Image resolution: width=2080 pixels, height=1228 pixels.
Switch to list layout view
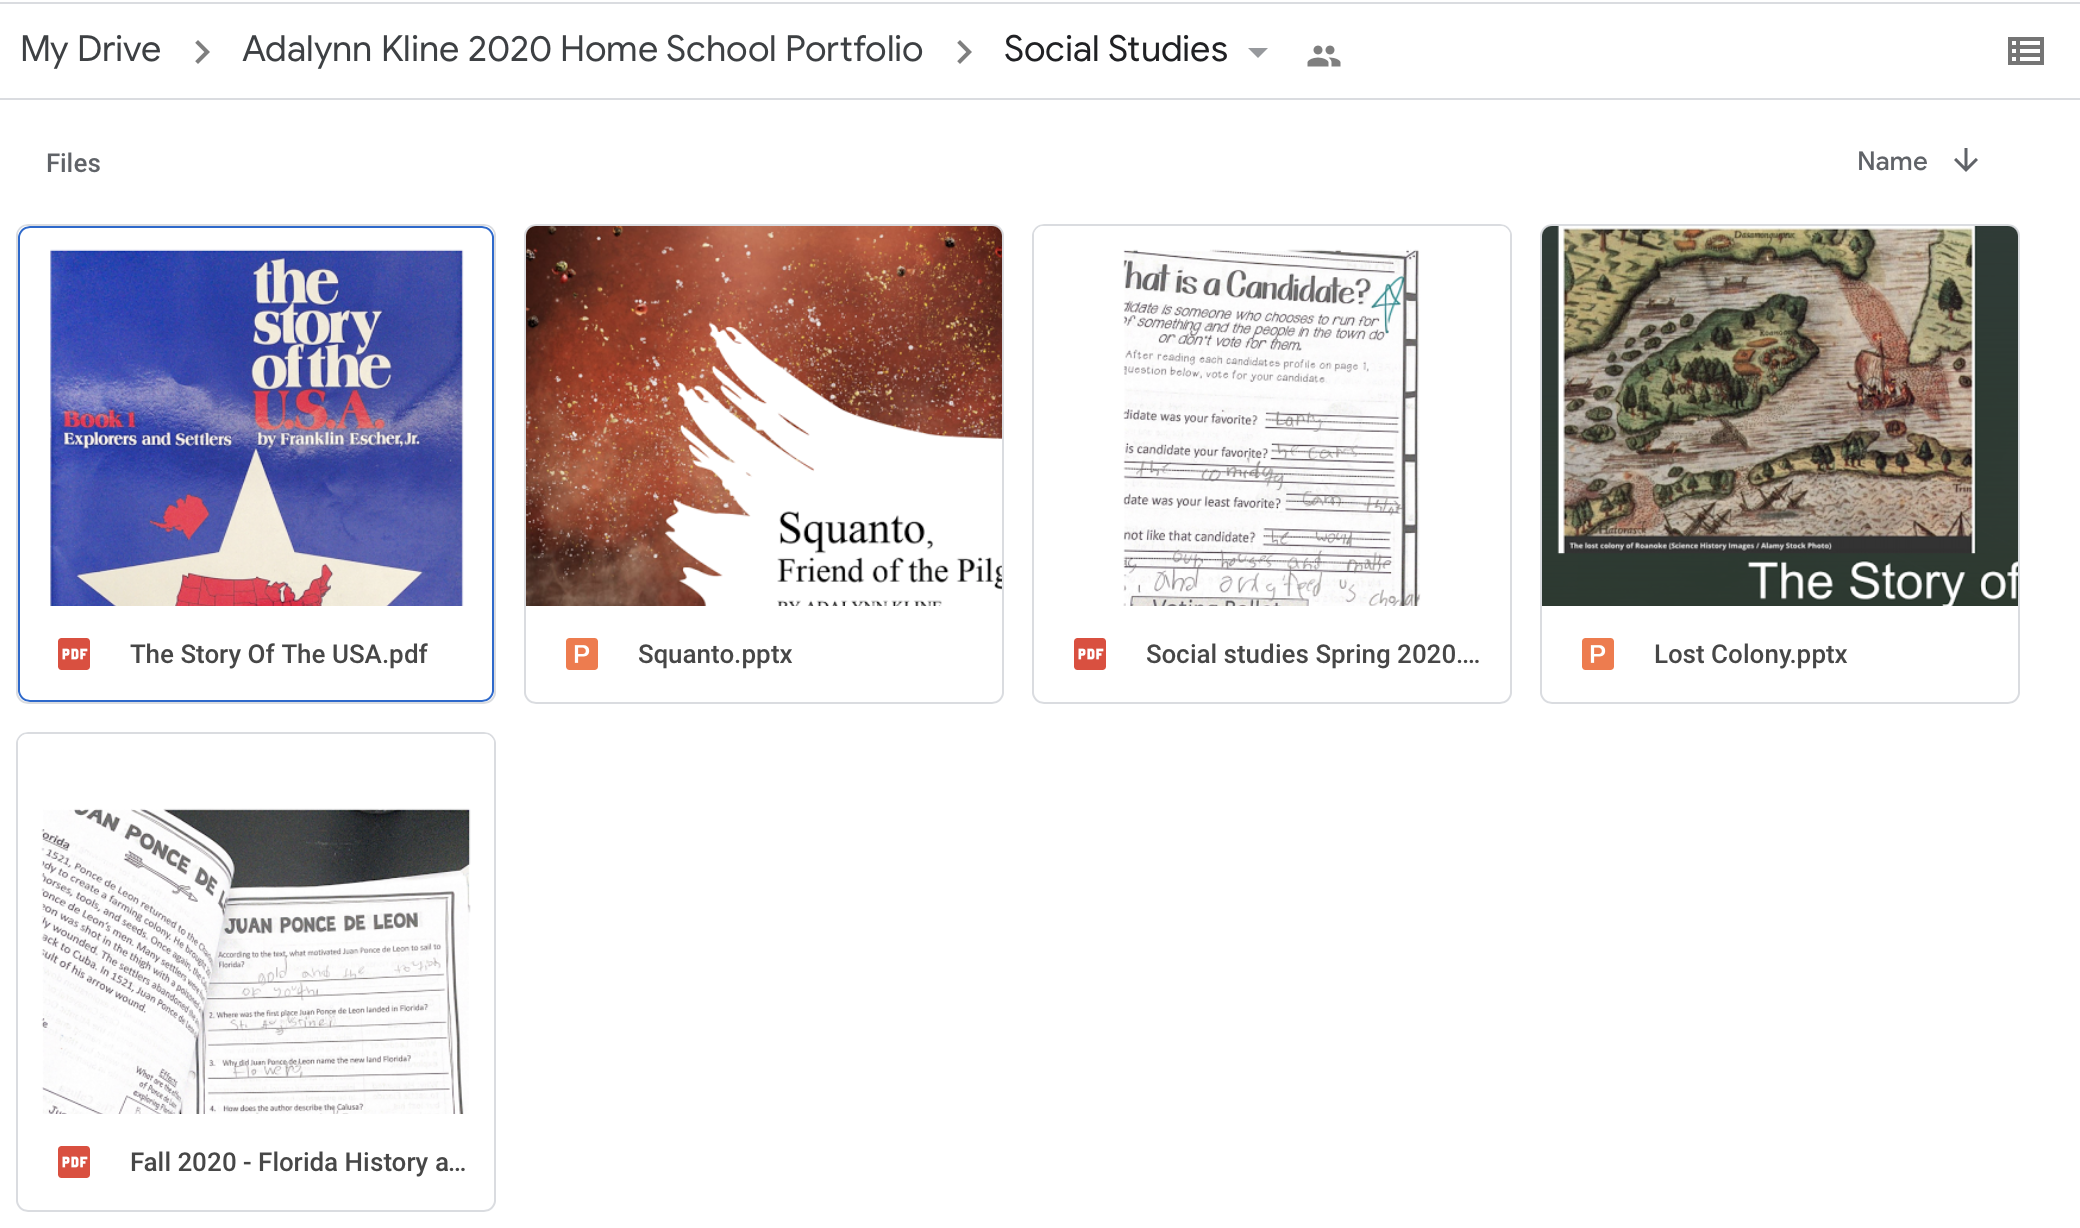click(2025, 51)
